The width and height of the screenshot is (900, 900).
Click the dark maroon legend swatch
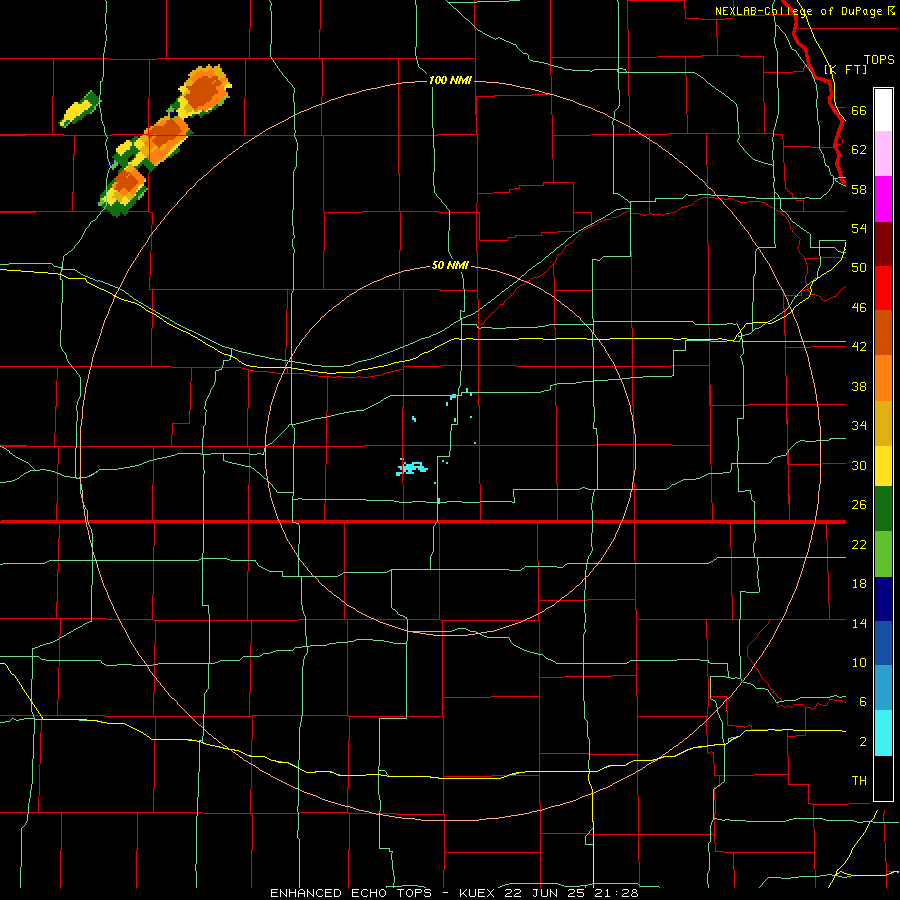pyautogui.click(x=883, y=243)
